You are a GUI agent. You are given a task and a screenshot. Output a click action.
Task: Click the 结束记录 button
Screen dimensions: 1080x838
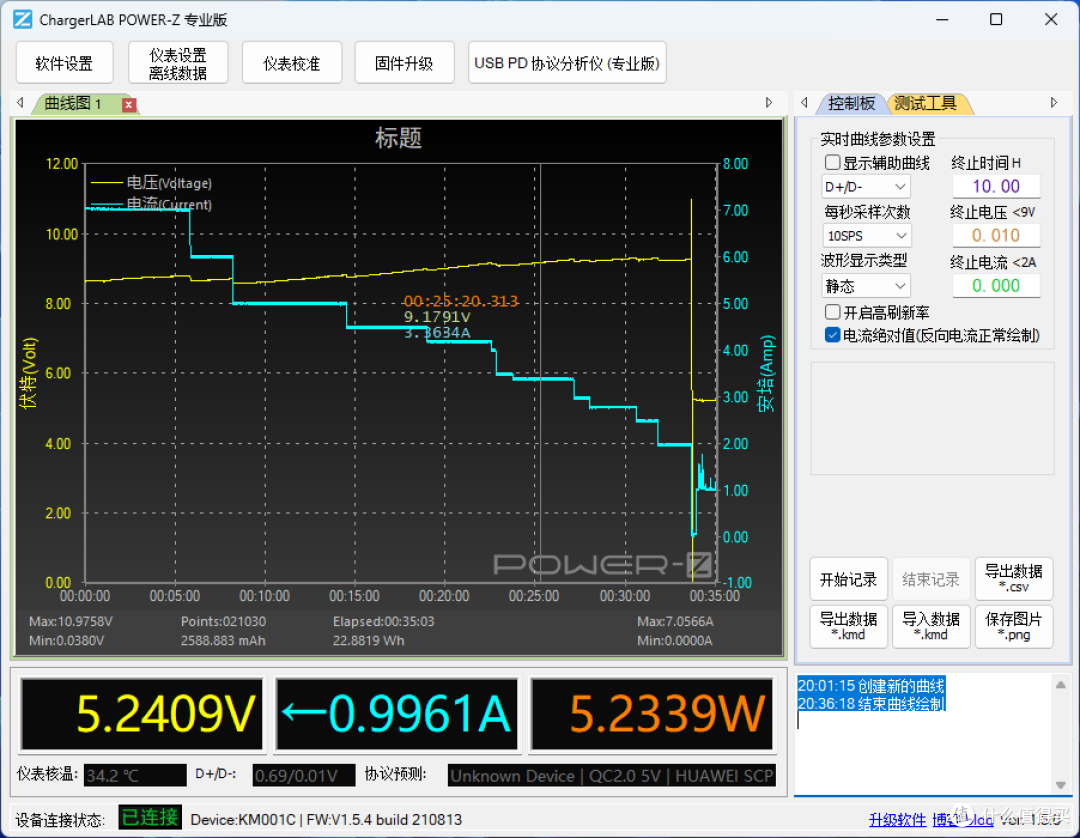[x=931, y=580]
